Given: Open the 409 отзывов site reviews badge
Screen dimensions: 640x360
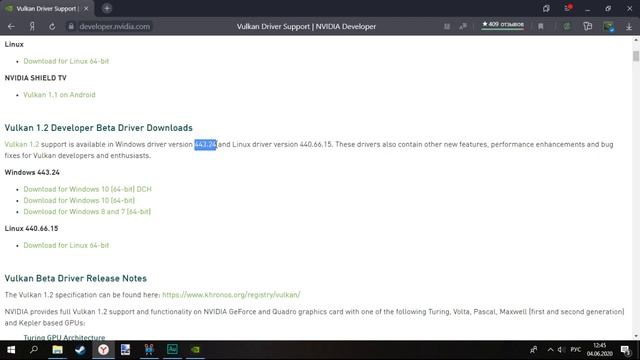Looking at the screenshot, I should [x=503, y=25].
